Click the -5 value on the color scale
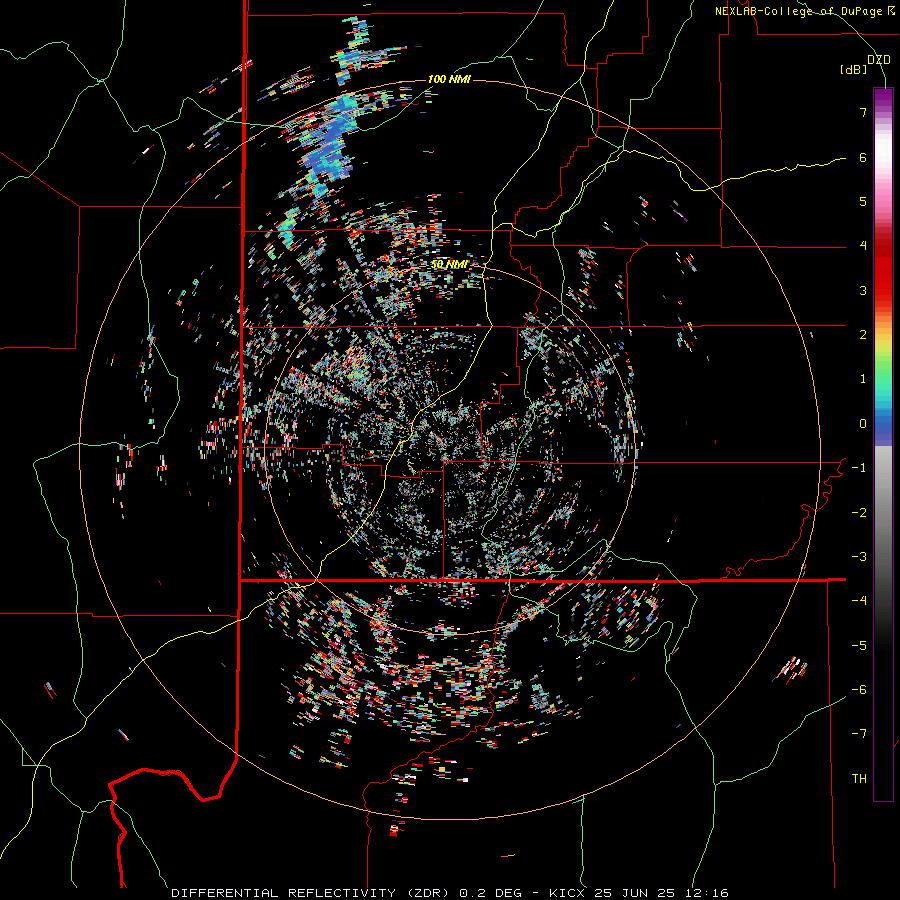 pos(859,645)
